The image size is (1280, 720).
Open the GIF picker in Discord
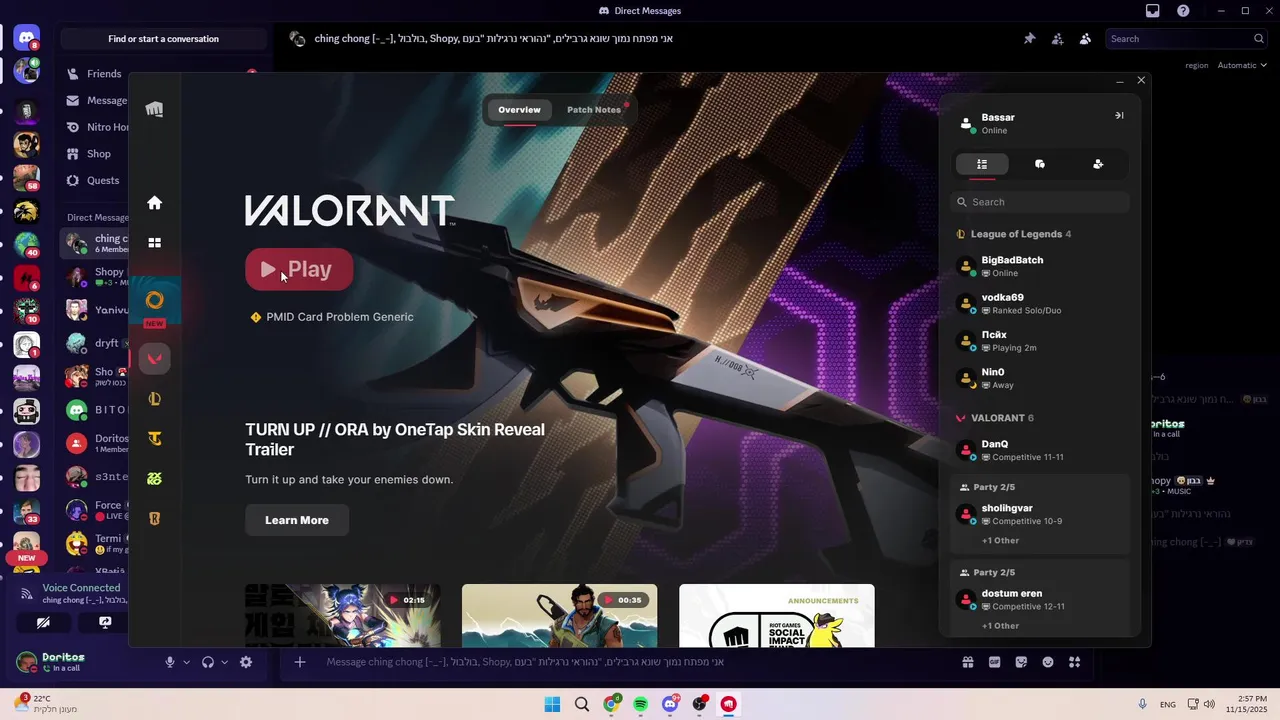click(995, 662)
